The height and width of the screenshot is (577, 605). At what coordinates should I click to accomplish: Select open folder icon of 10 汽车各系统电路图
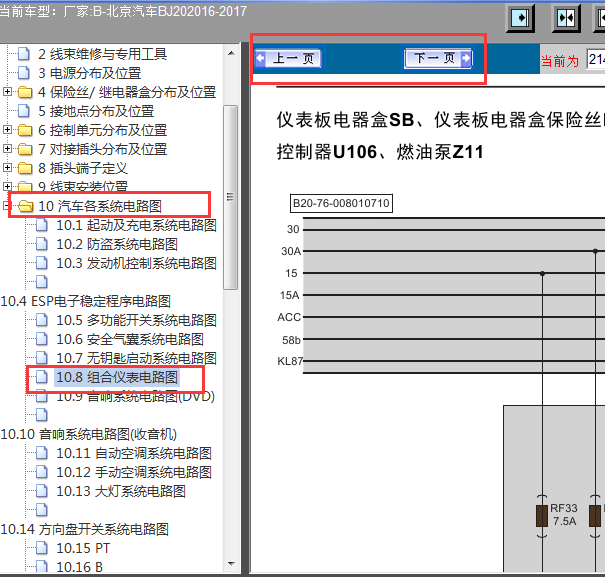click(x=25, y=206)
